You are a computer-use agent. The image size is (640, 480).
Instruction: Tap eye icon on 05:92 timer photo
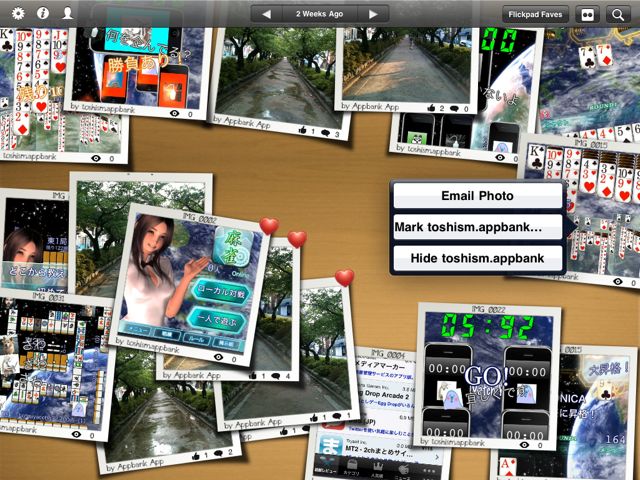[524, 445]
